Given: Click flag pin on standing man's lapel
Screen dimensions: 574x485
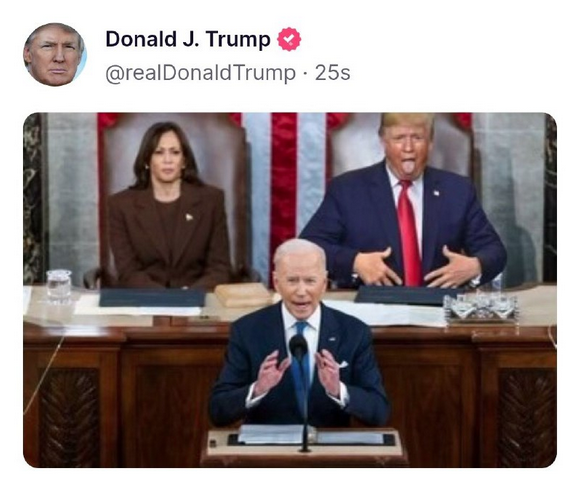Looking at the screenshot, I should [x=436, y=193].
